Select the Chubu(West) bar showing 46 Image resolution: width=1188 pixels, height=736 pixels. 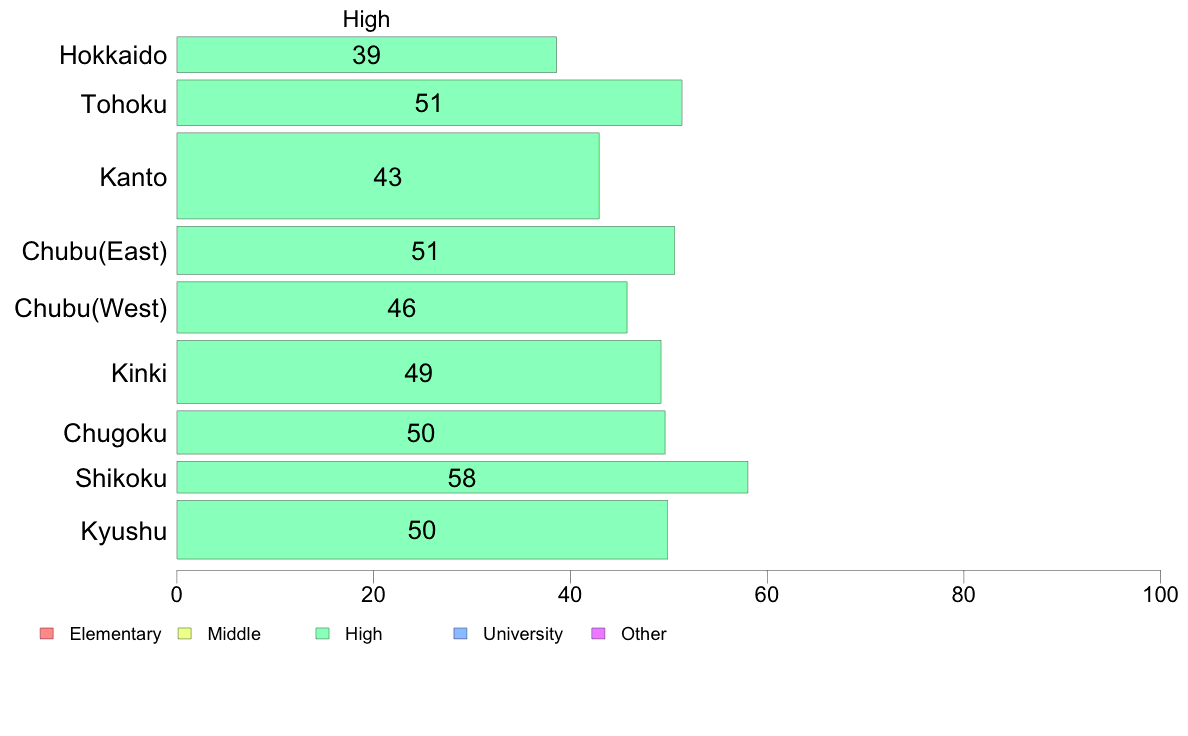click(402, 307)
